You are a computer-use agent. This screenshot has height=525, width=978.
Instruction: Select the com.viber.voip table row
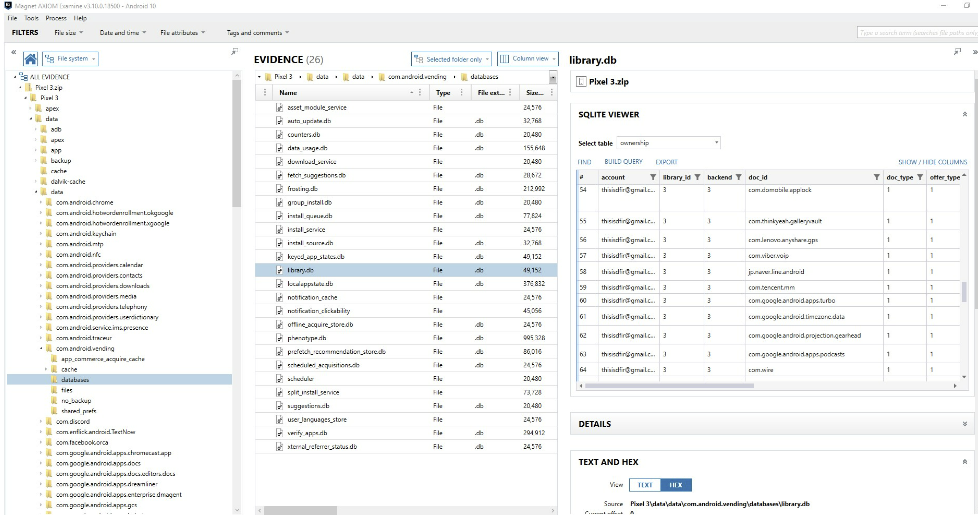tap(768, 256)
